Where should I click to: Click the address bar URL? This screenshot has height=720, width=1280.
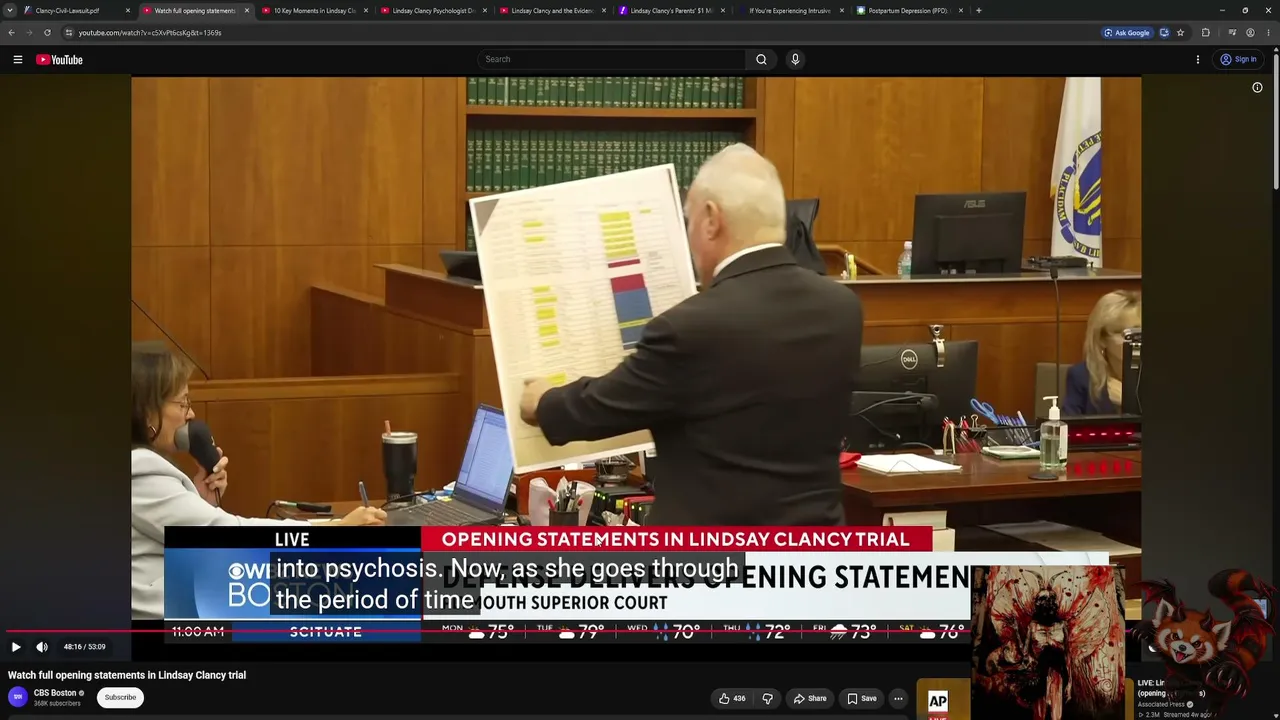pyautogui.click(x=150, y=32)
